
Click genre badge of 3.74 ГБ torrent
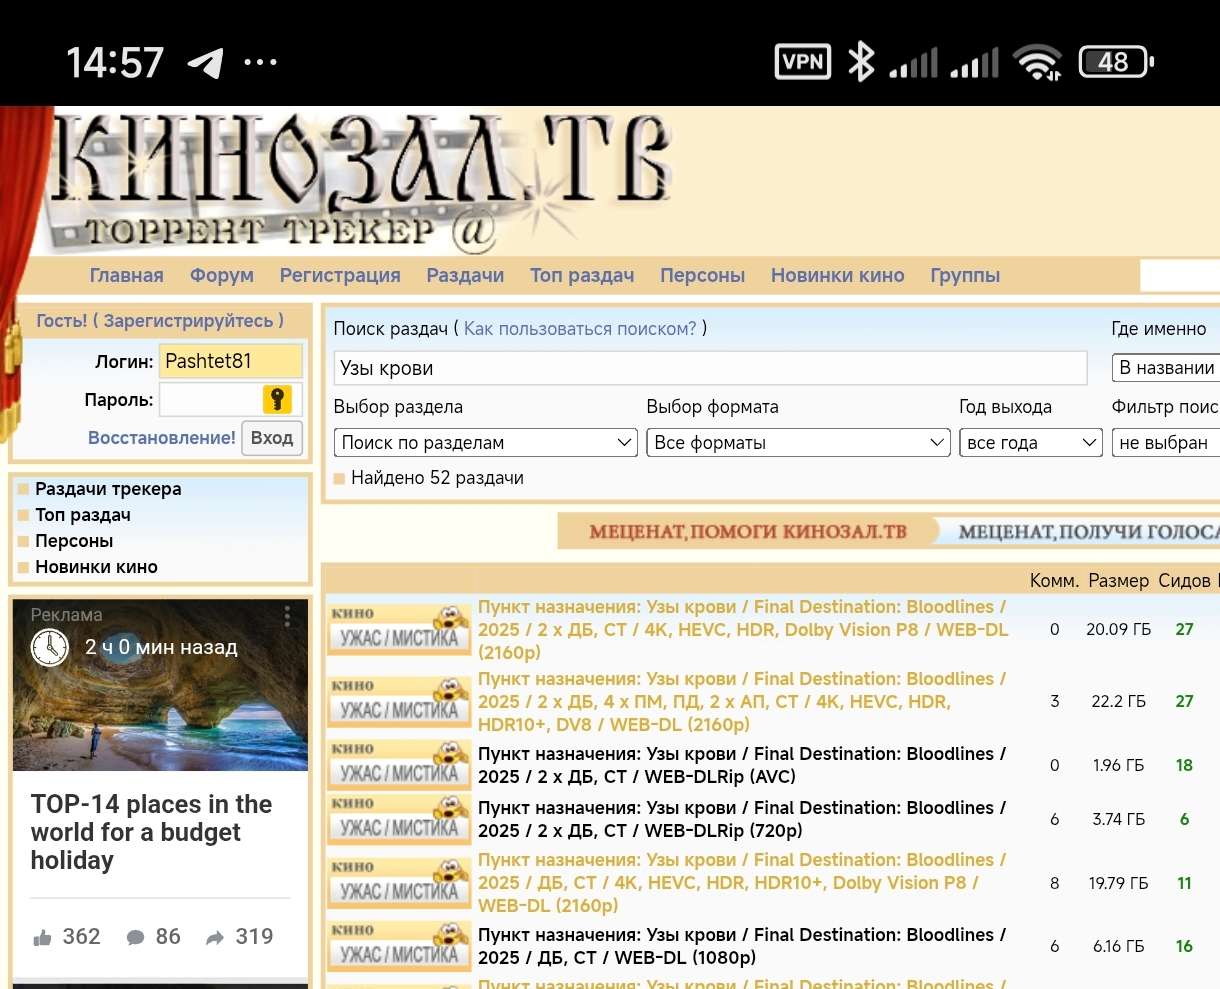click(399, 819)
